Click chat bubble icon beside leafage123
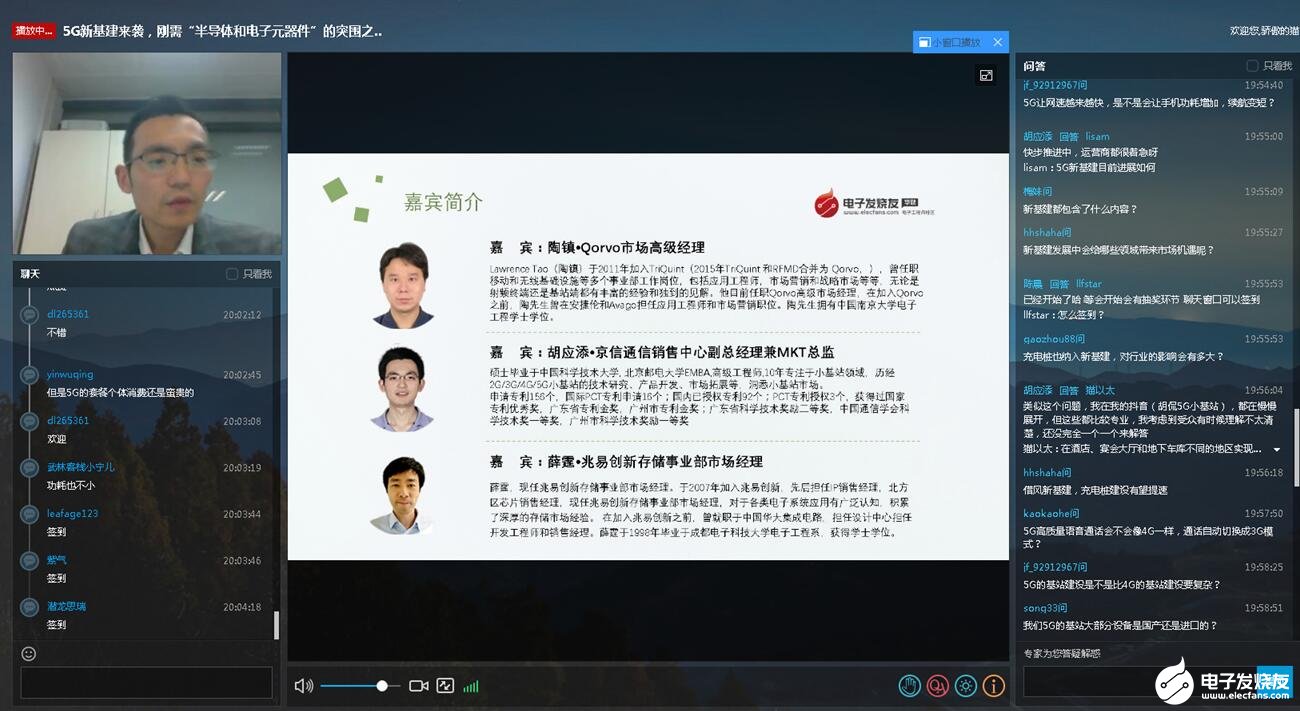 [30, 514]
